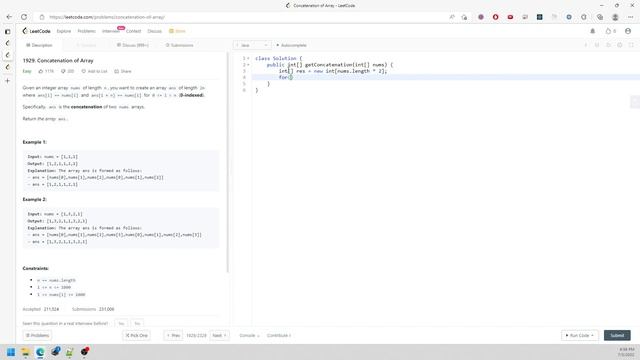
Task: Open the browser collections icon
Action: pyautogui.click(x=600, y=17)
